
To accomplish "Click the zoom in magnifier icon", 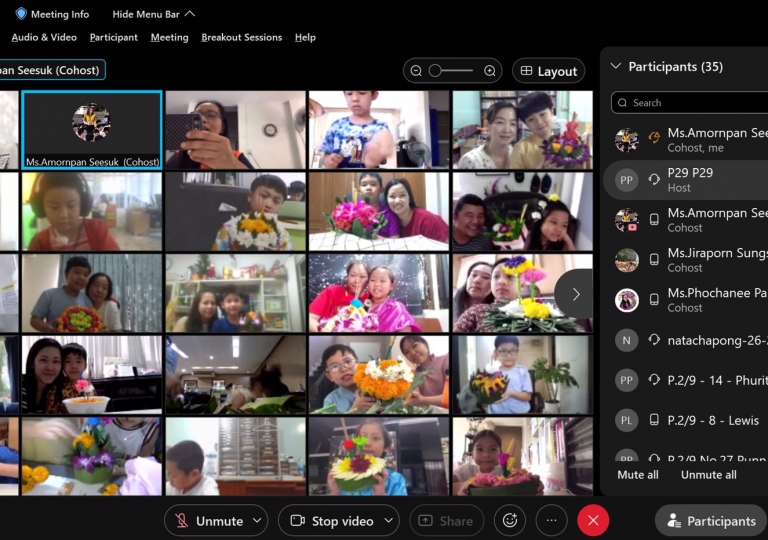I will click(x=490, y=71).
